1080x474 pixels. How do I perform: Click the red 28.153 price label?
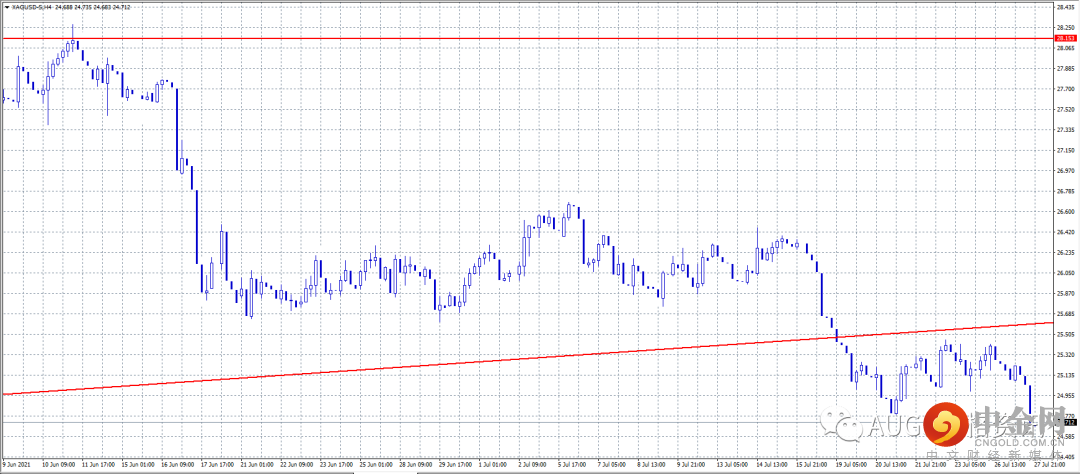(1065, 39)
